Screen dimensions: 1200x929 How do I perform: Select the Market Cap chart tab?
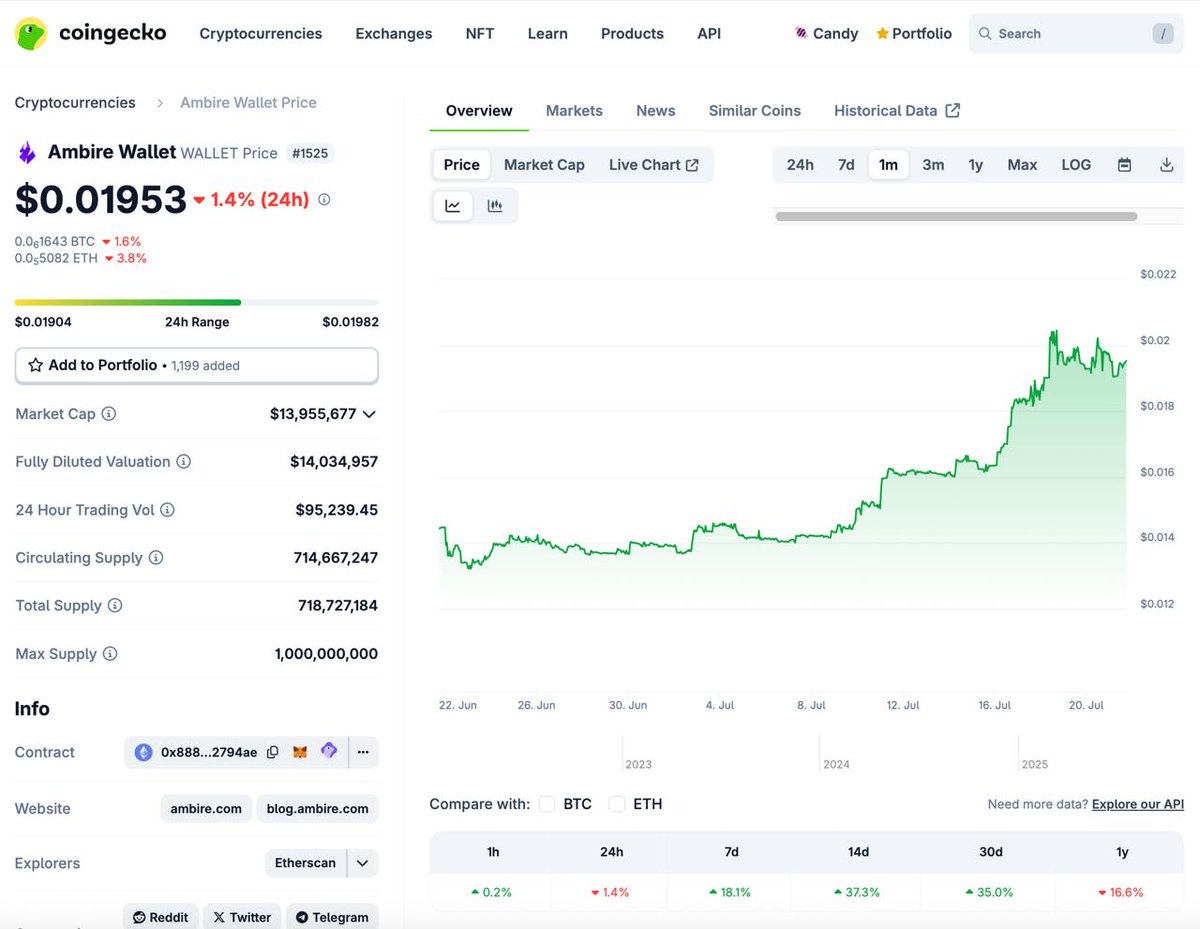coord(544,165)
